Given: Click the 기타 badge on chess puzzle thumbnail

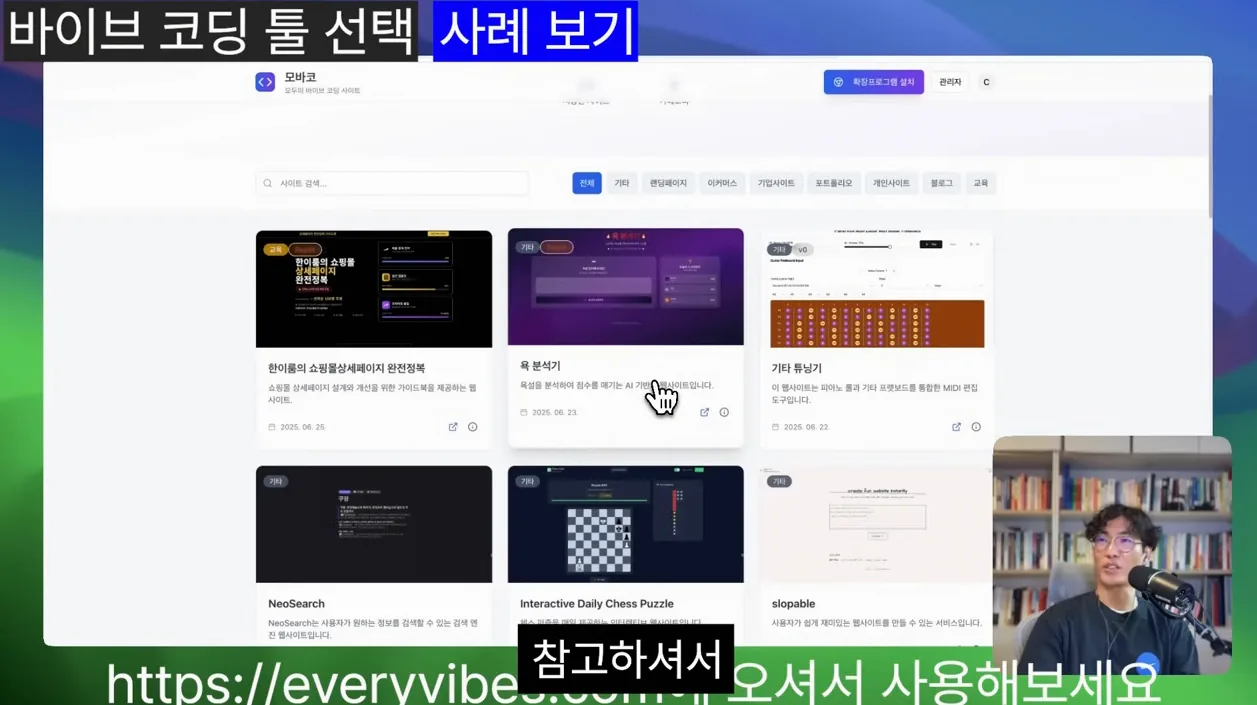Looking at the screenshot, I should 527,481.
